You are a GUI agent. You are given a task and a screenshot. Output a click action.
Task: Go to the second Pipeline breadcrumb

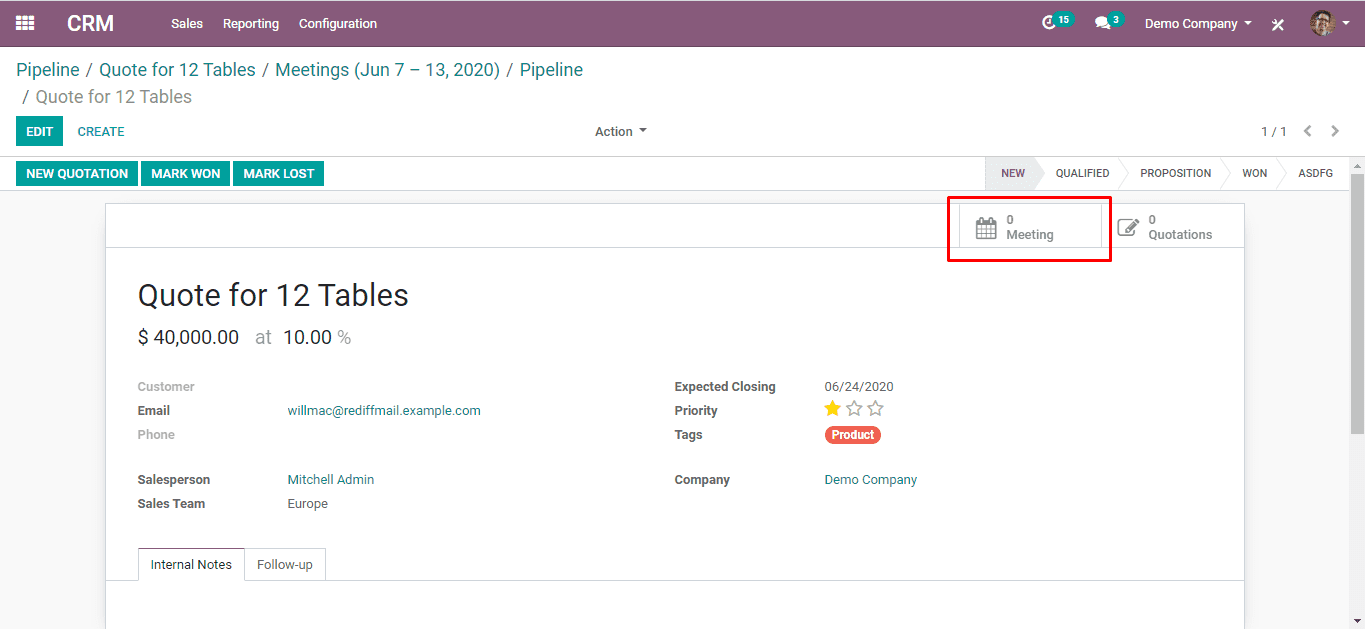[x=551, y=70]
